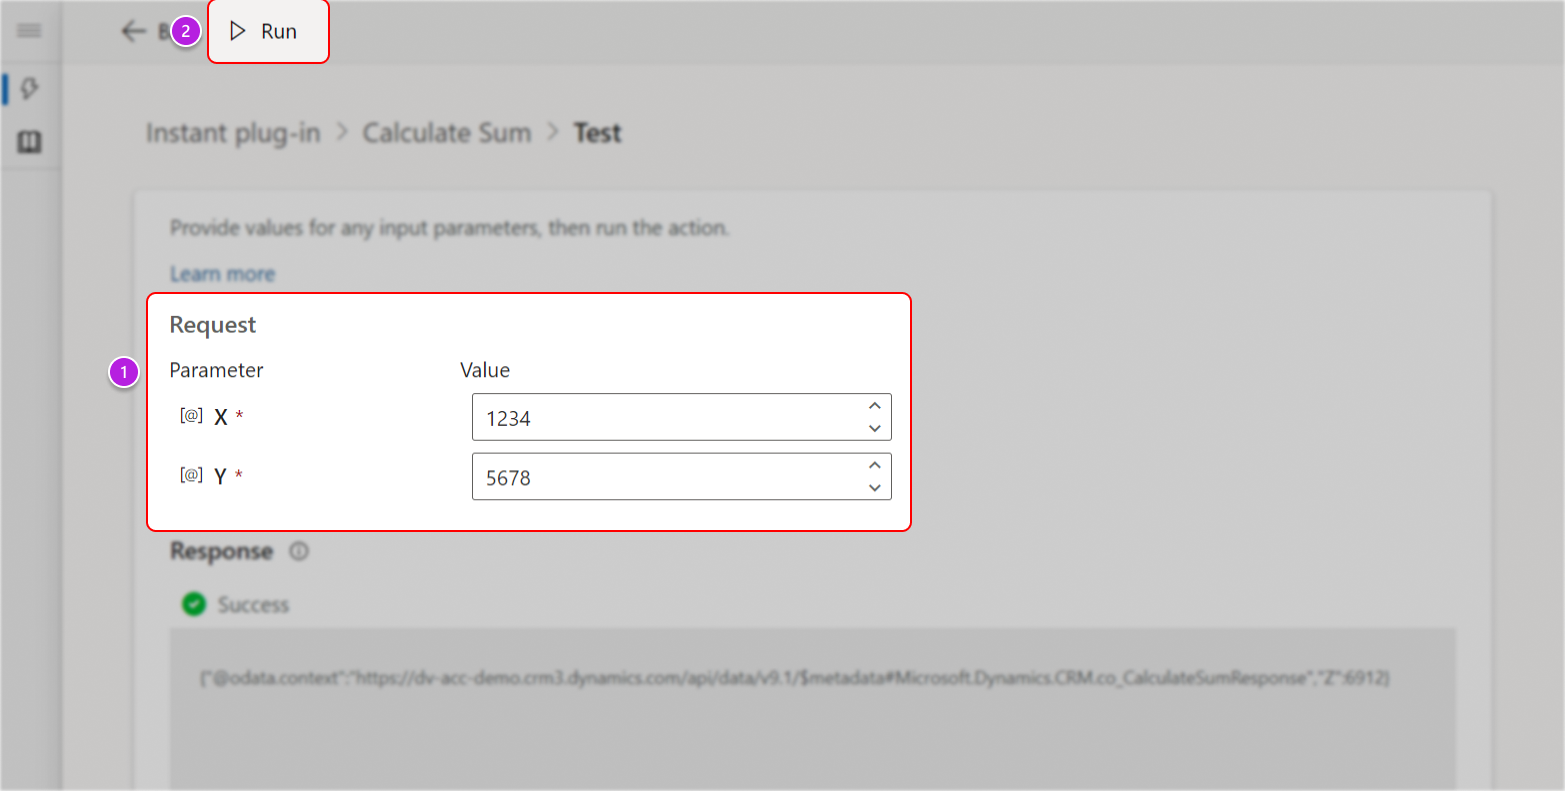
Task: Click the [@] parameter icon beside Y
Action: pyautogui.click(x=190, y=475)
